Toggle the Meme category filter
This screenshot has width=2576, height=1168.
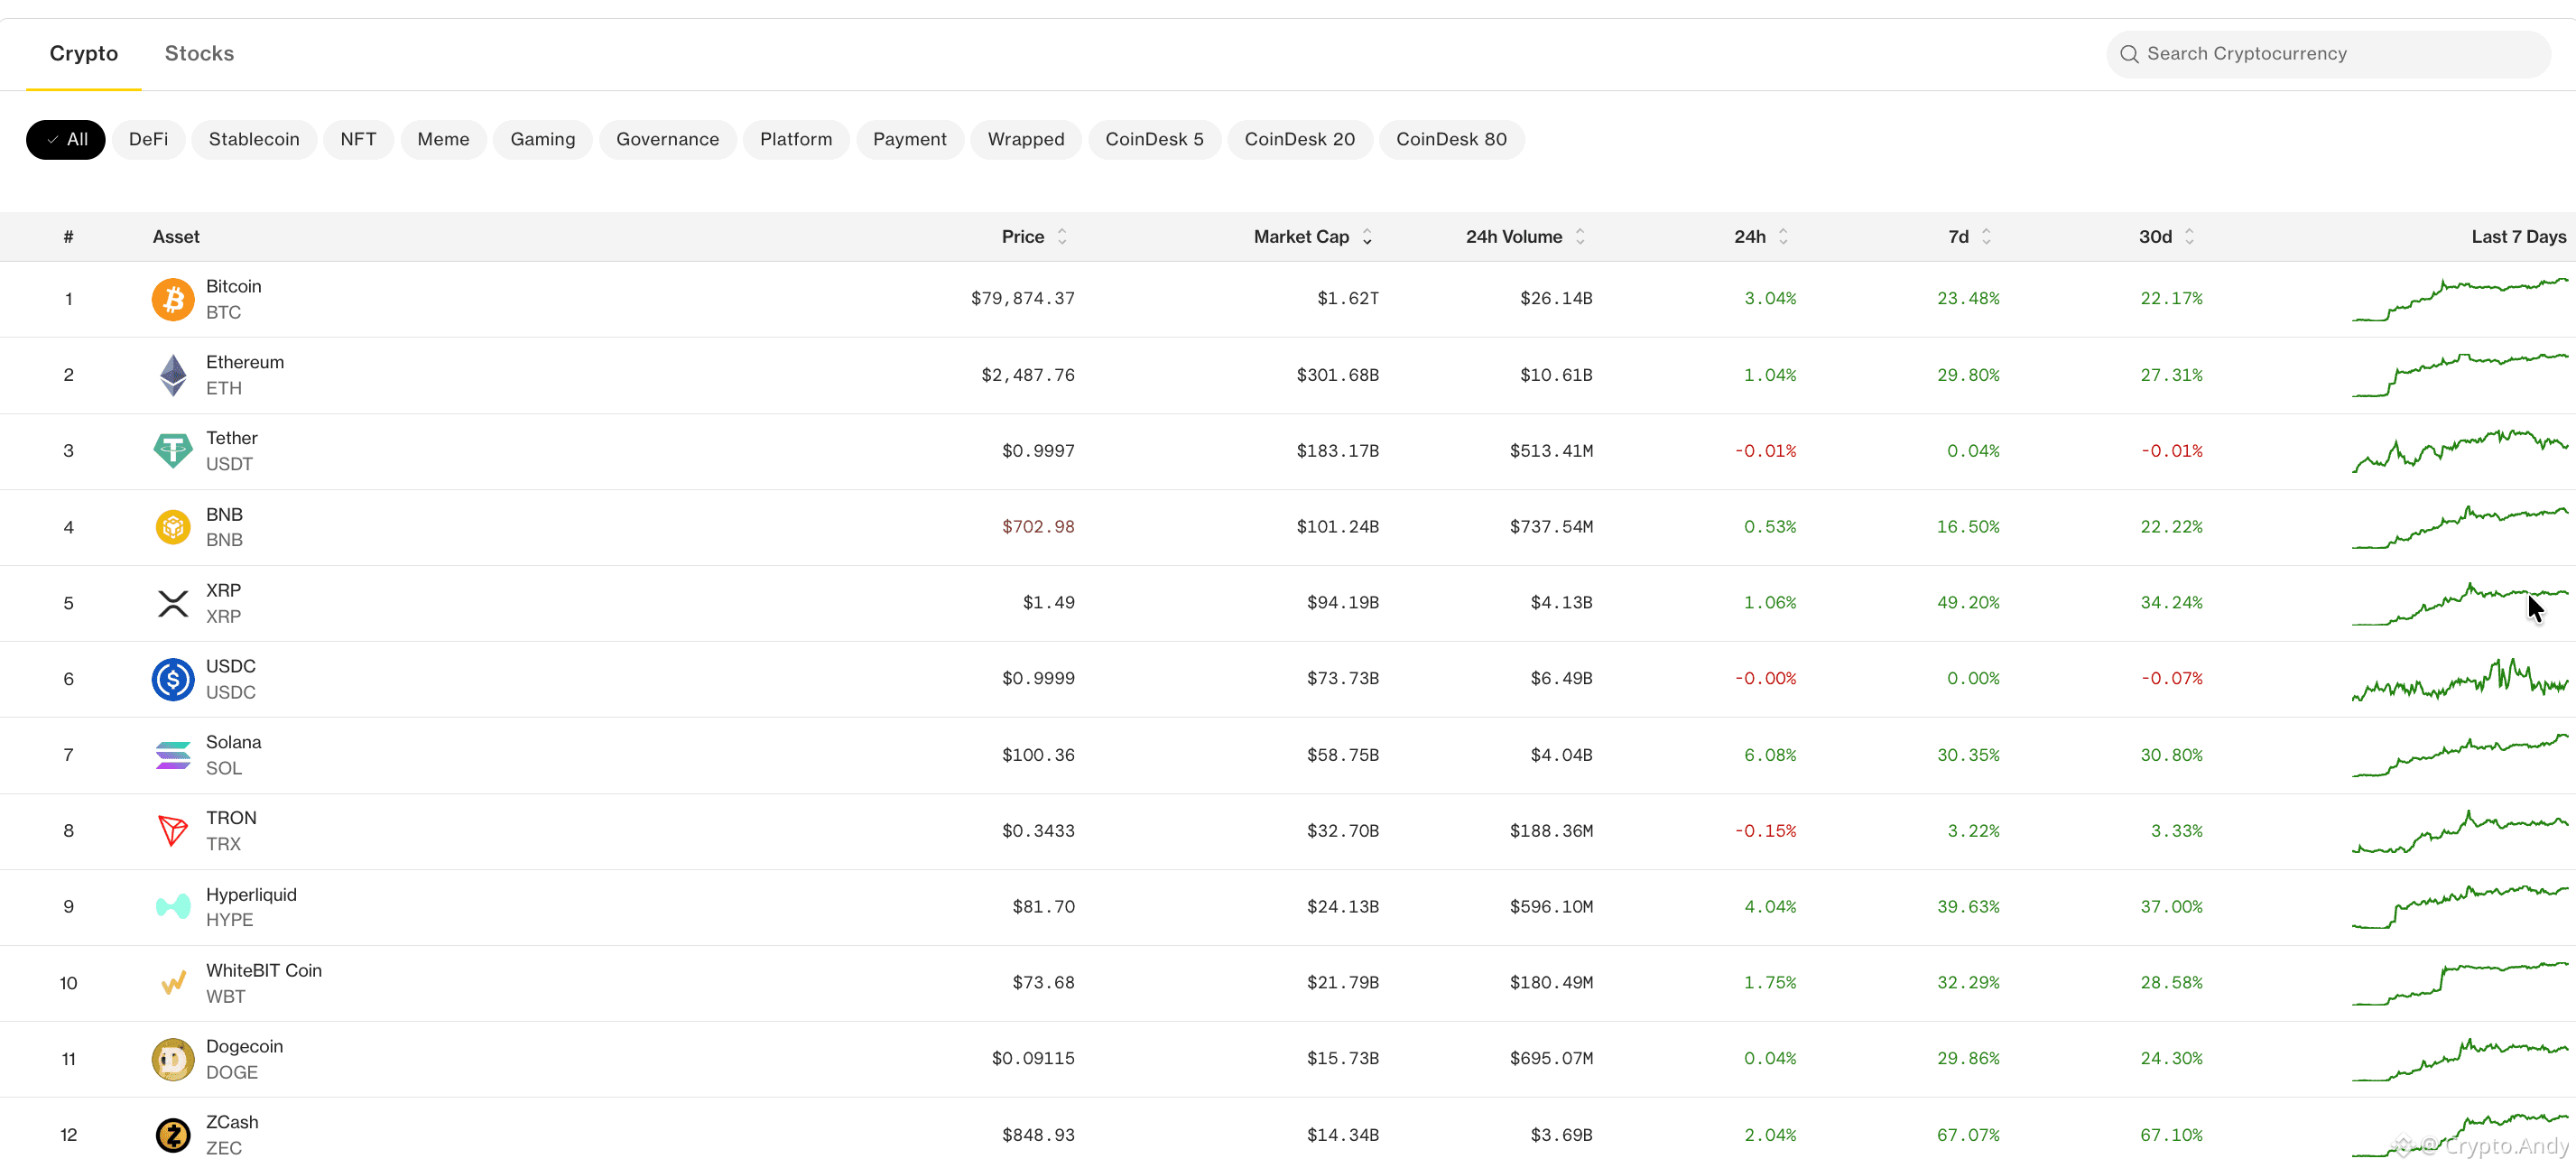tap(443, 140)
